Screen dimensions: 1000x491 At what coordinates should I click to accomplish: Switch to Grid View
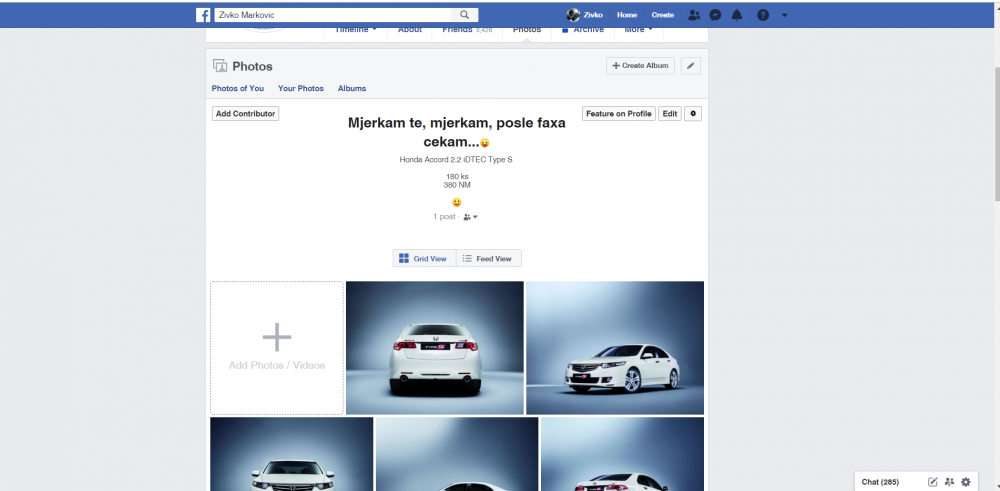coord(424,259)
